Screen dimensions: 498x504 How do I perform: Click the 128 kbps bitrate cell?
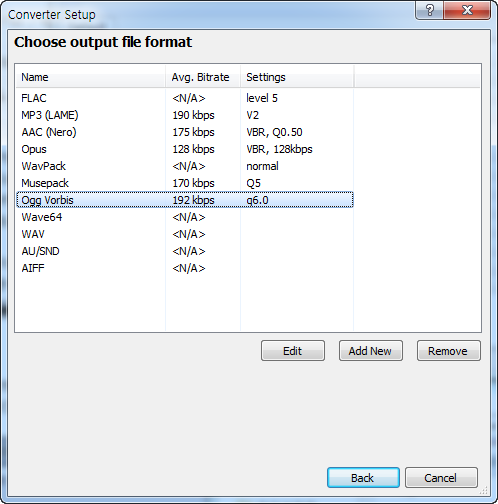coord(193,149)
